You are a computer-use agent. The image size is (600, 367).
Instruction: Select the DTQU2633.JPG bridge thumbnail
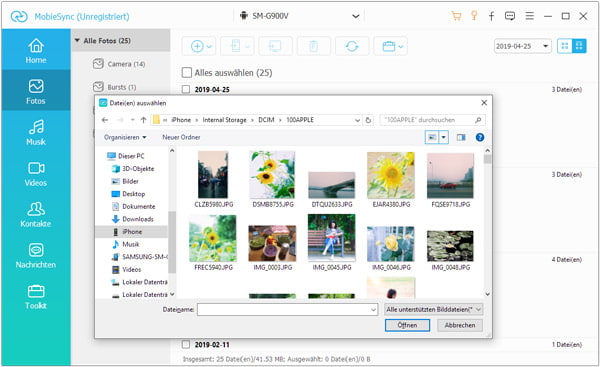(x=331, y=190)
